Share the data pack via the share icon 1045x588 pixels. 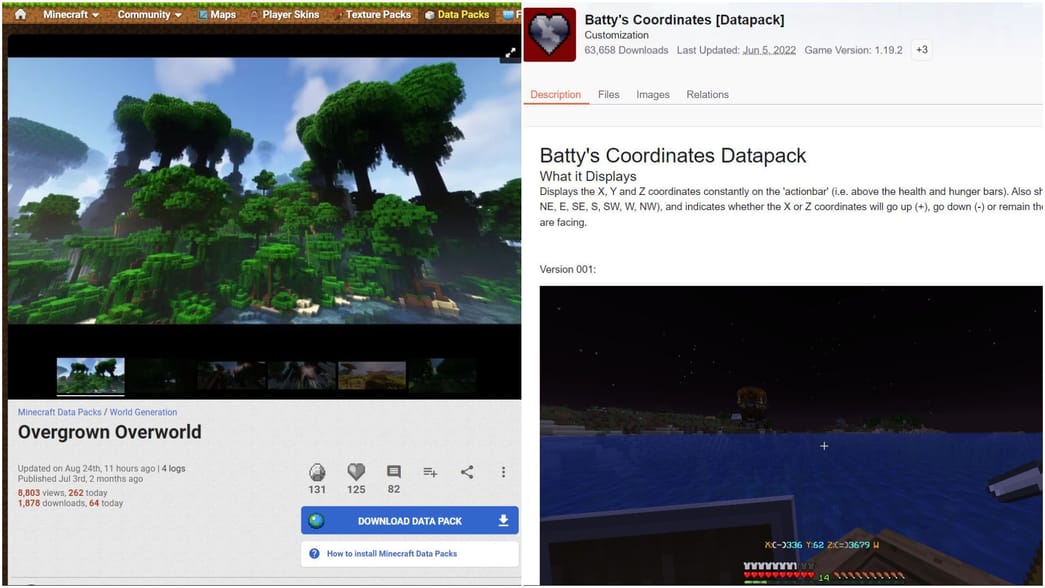tap(466, 473)
